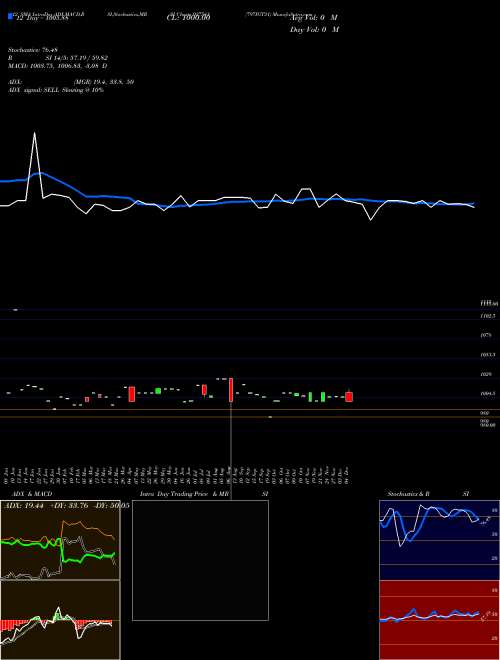The height and width of the screenshot is (660, 500).
Task: Click the MACD histogram panel with red bars
Action: point(60,620)
